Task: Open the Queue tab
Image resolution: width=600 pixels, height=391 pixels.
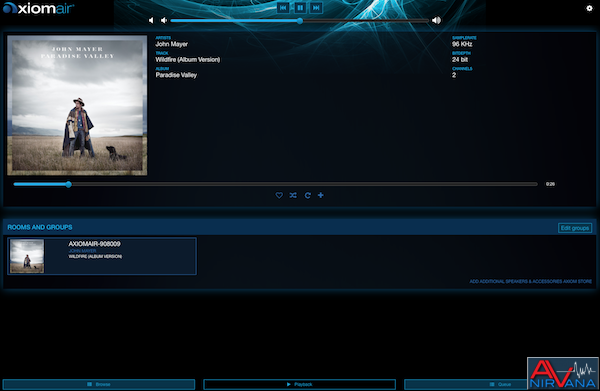Action: point(466,384)
